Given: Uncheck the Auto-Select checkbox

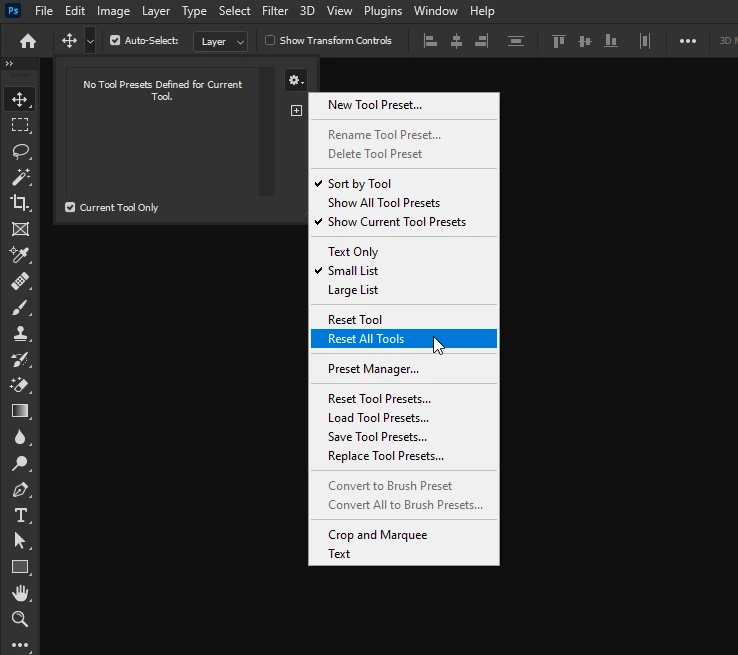Looking at the screenshot, I should pos(115,40).
